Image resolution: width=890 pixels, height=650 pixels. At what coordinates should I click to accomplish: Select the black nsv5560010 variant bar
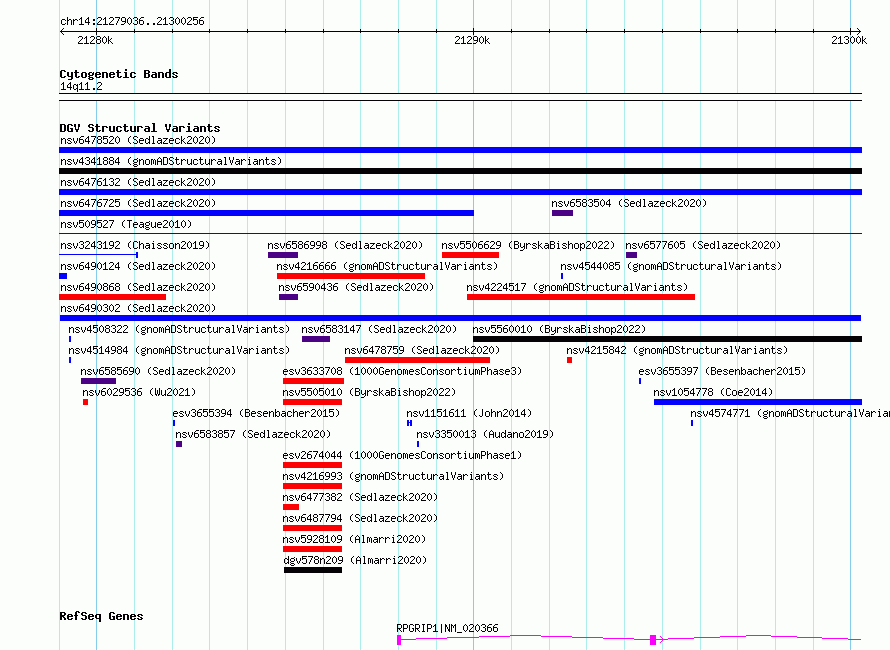tap(667, 339)
